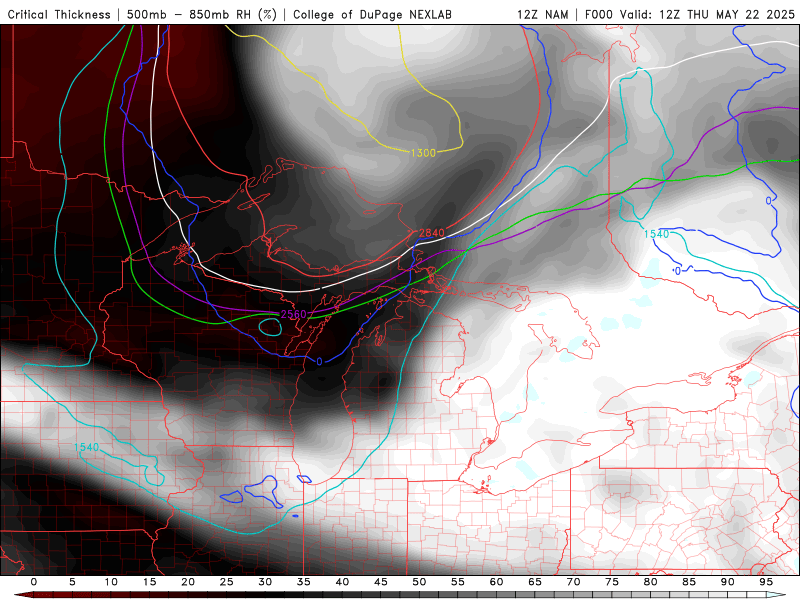The image size is (800, 600).
Task: Select the color scale tick label 60
Action: [x=496, y=582]
